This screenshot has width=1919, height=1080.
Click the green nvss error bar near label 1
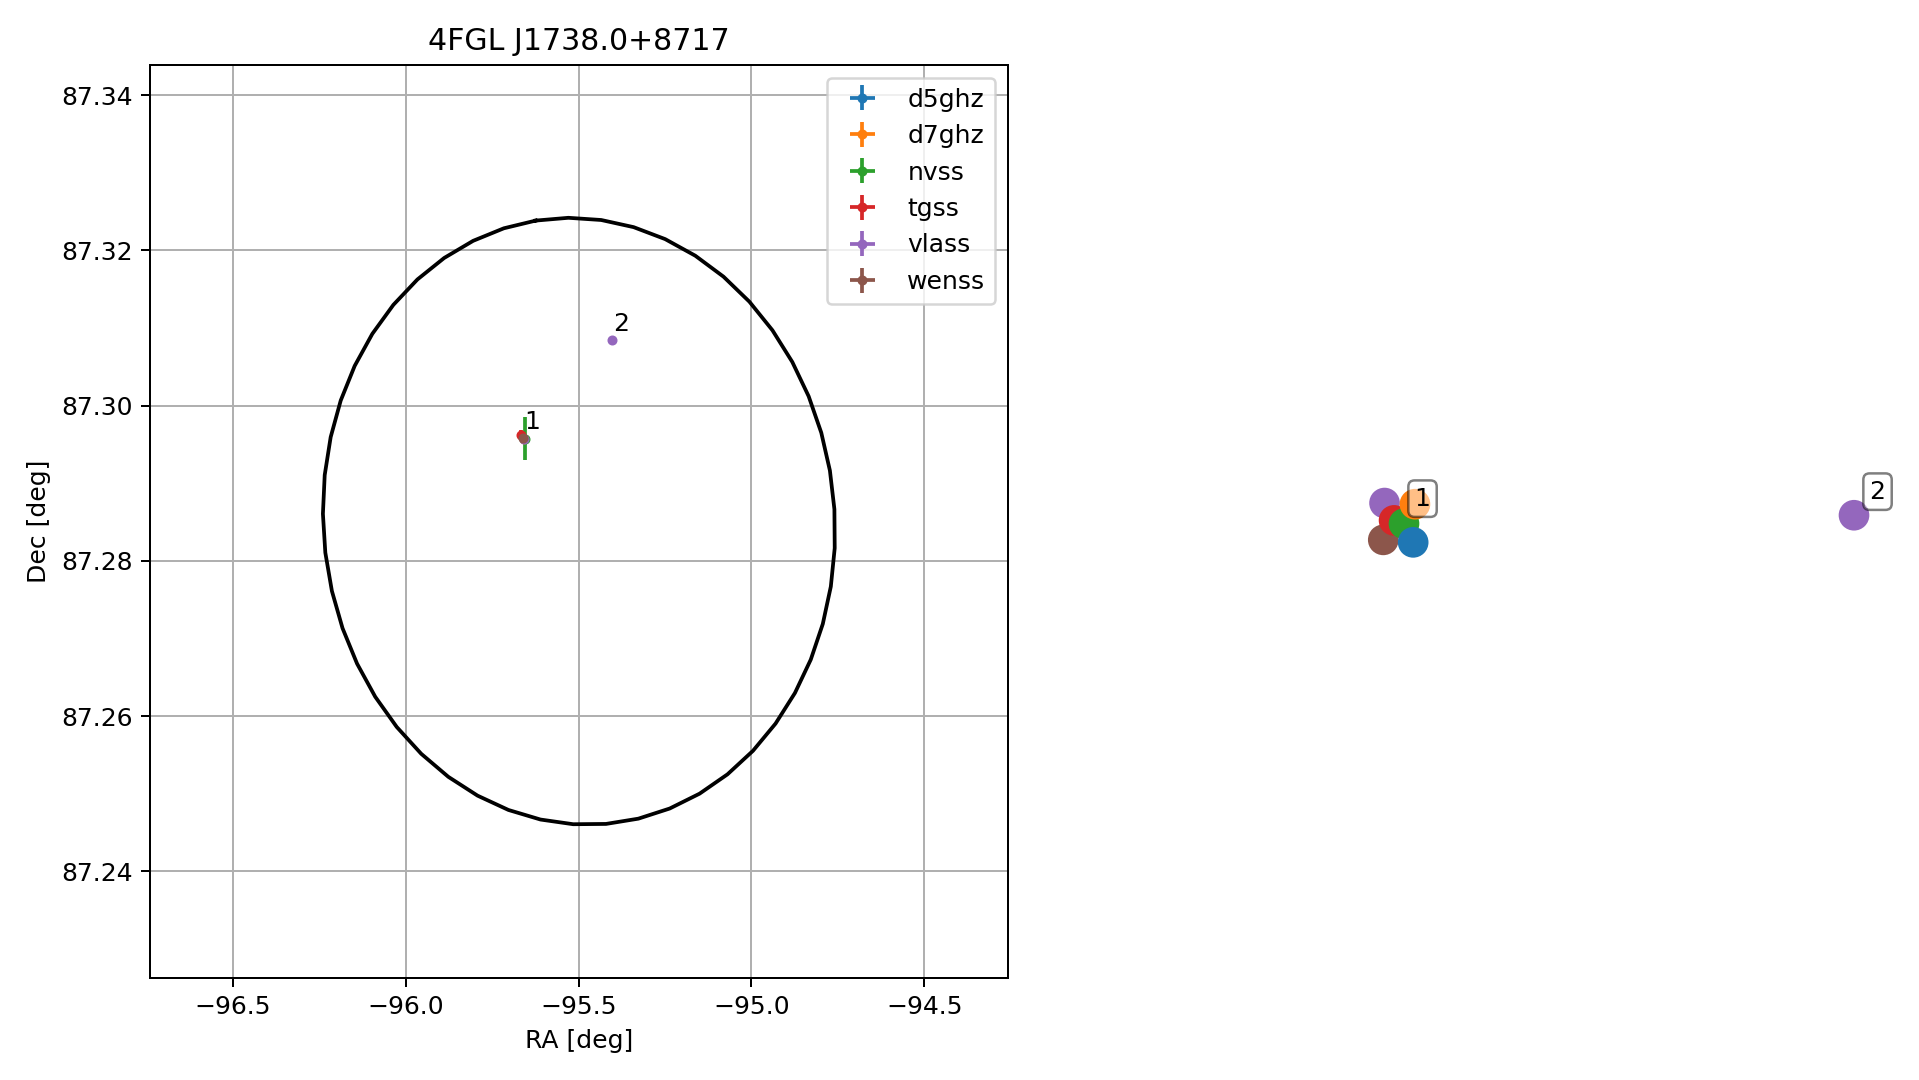[x=525, y=439]
